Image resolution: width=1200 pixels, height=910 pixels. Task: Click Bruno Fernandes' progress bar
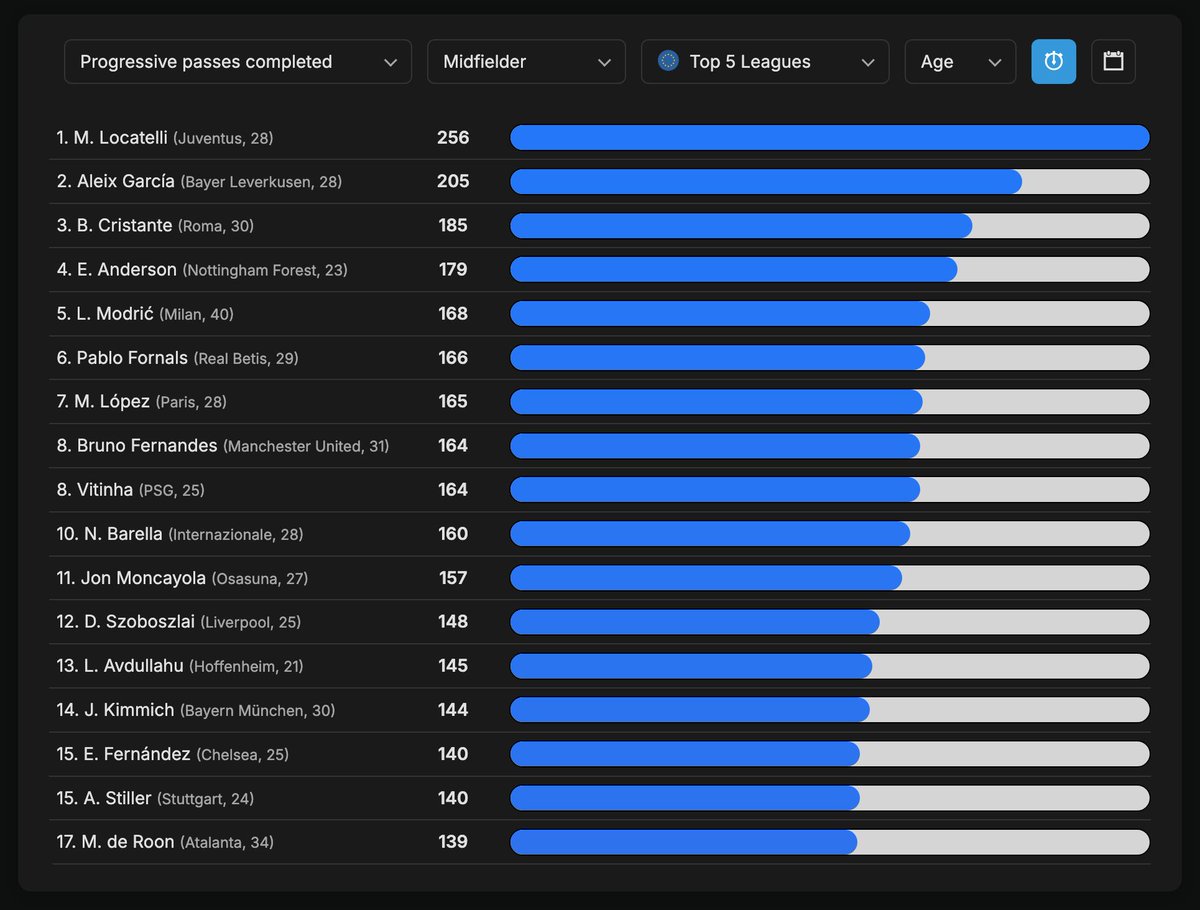830,446
